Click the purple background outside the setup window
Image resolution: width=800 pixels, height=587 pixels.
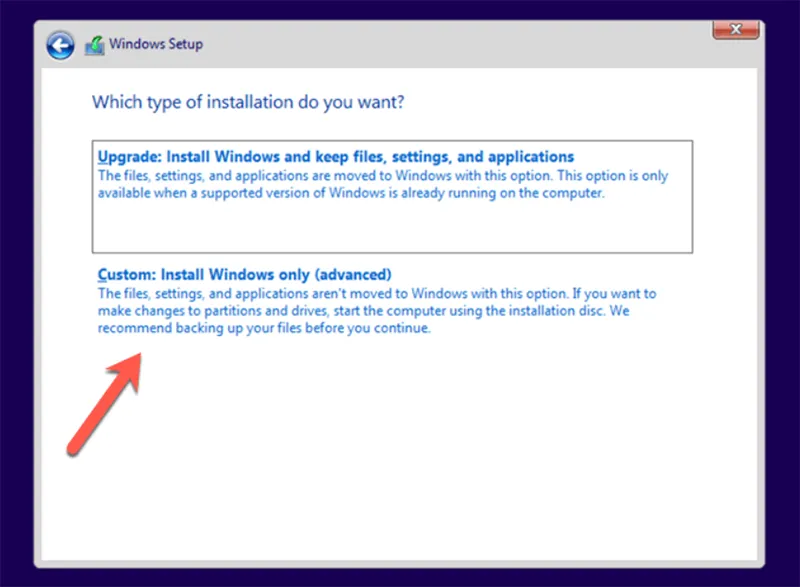coord(15,300)
